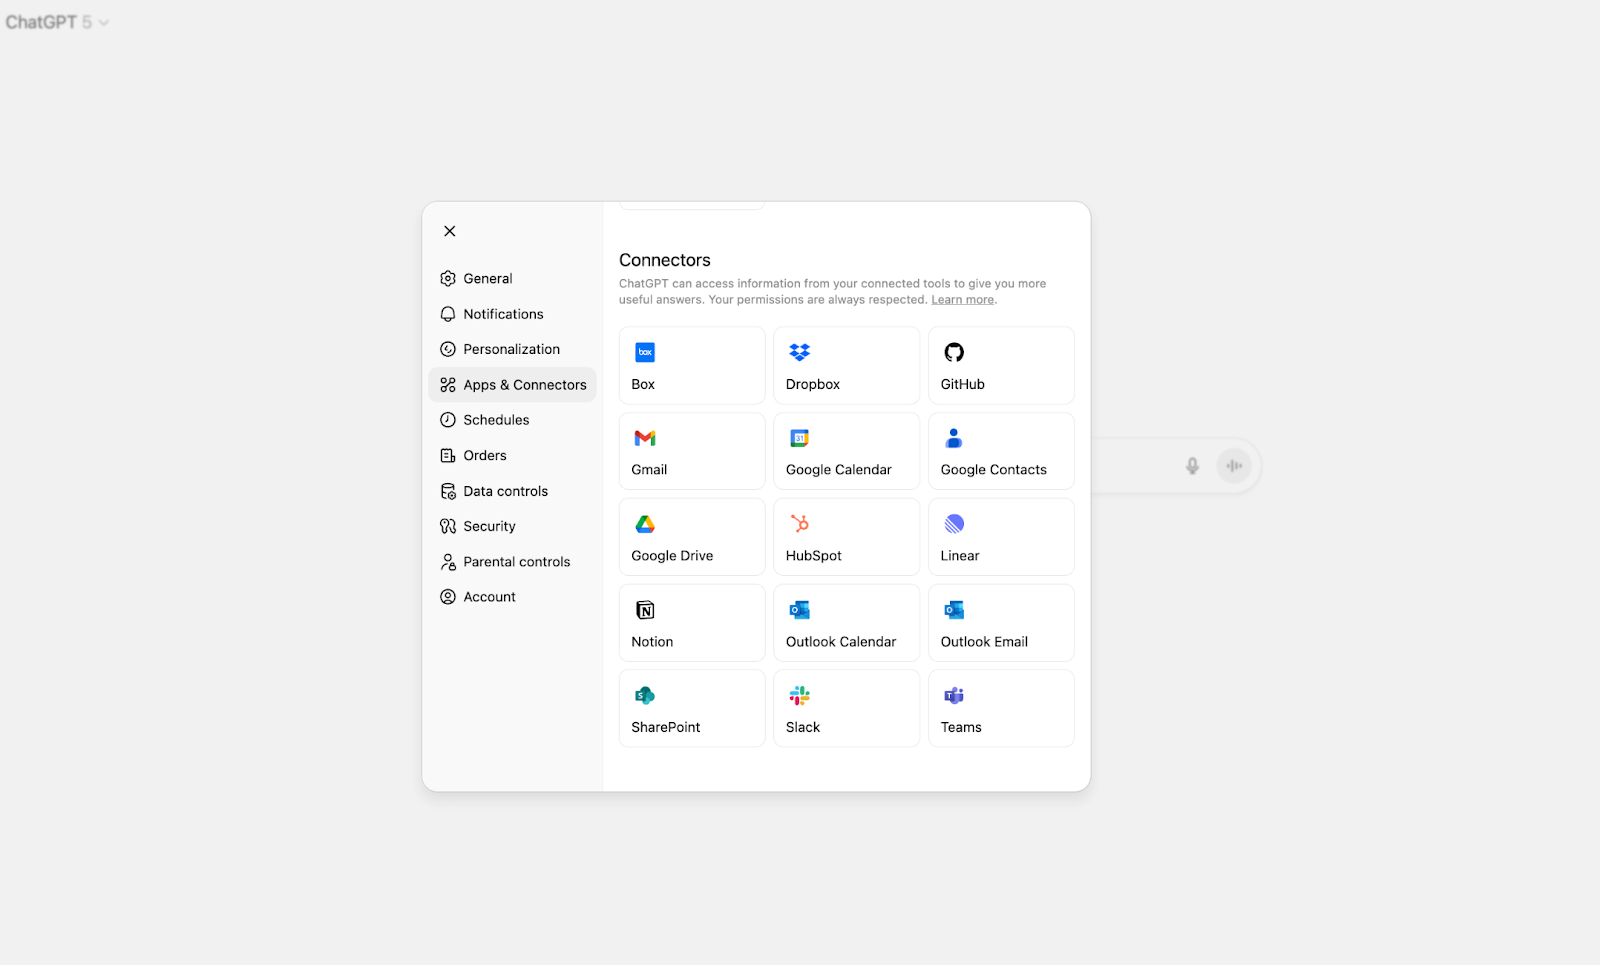1600x965 pixels.
Task: Open the Outlook Calendar connector
Action: [x=845, y=622]
